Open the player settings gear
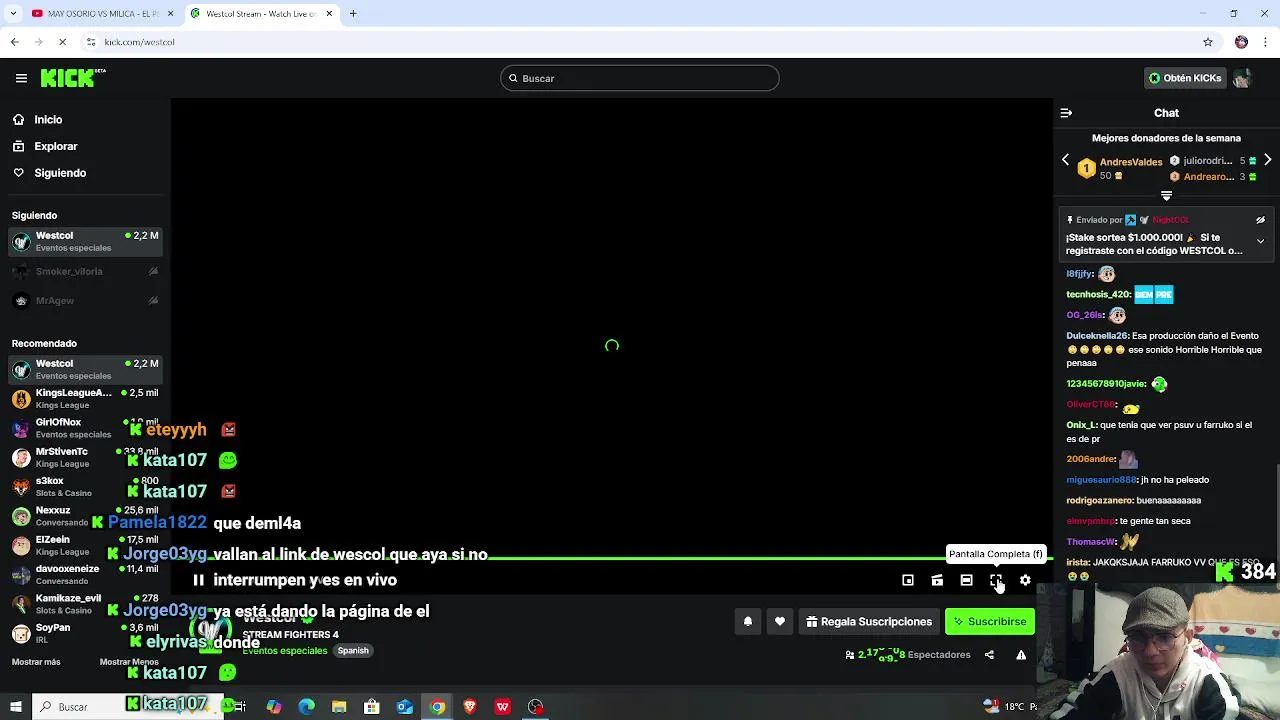This screenshot has width=1280, height=720. (x=1025, y=580)
